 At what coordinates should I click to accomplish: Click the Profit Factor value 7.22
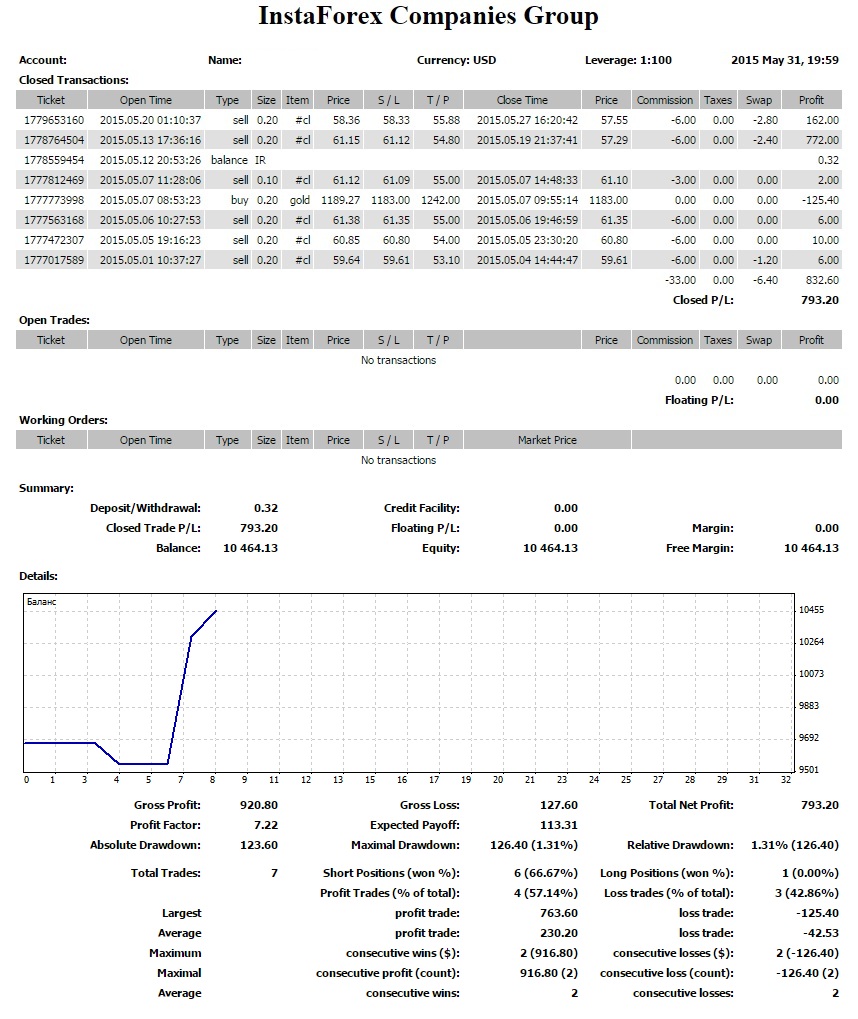[x=266, y=825]
